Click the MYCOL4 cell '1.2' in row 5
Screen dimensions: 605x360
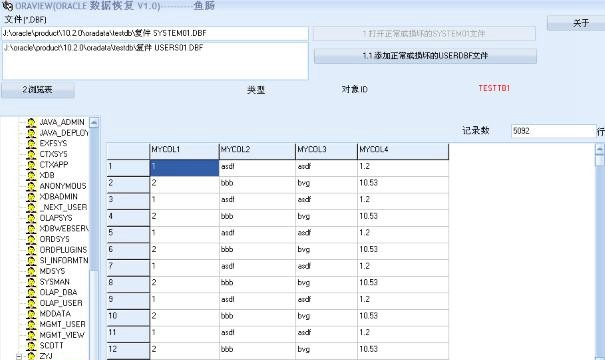coord(403,234)
